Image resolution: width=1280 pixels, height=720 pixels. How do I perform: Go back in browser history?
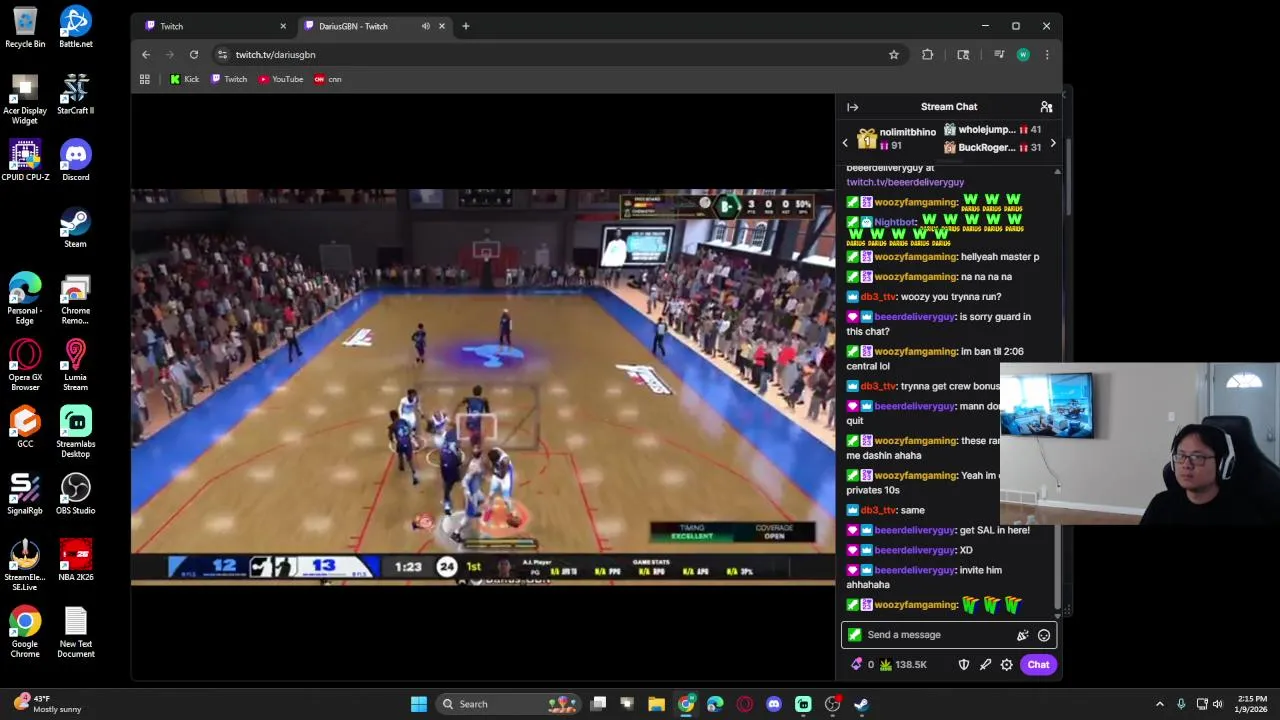click(x=146, y=55)
